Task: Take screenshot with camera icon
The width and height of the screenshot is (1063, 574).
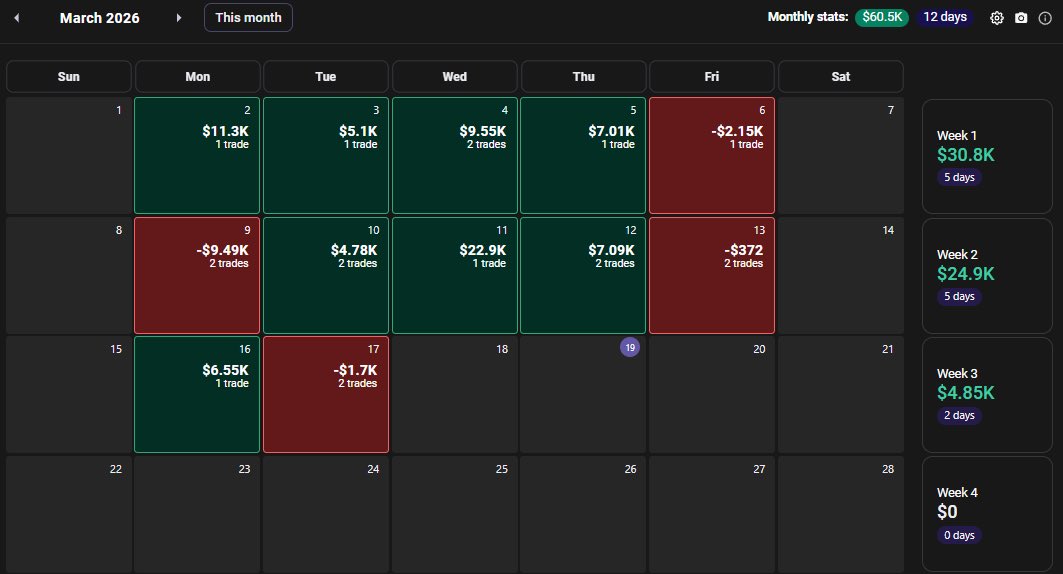Action: [1021, 18]
